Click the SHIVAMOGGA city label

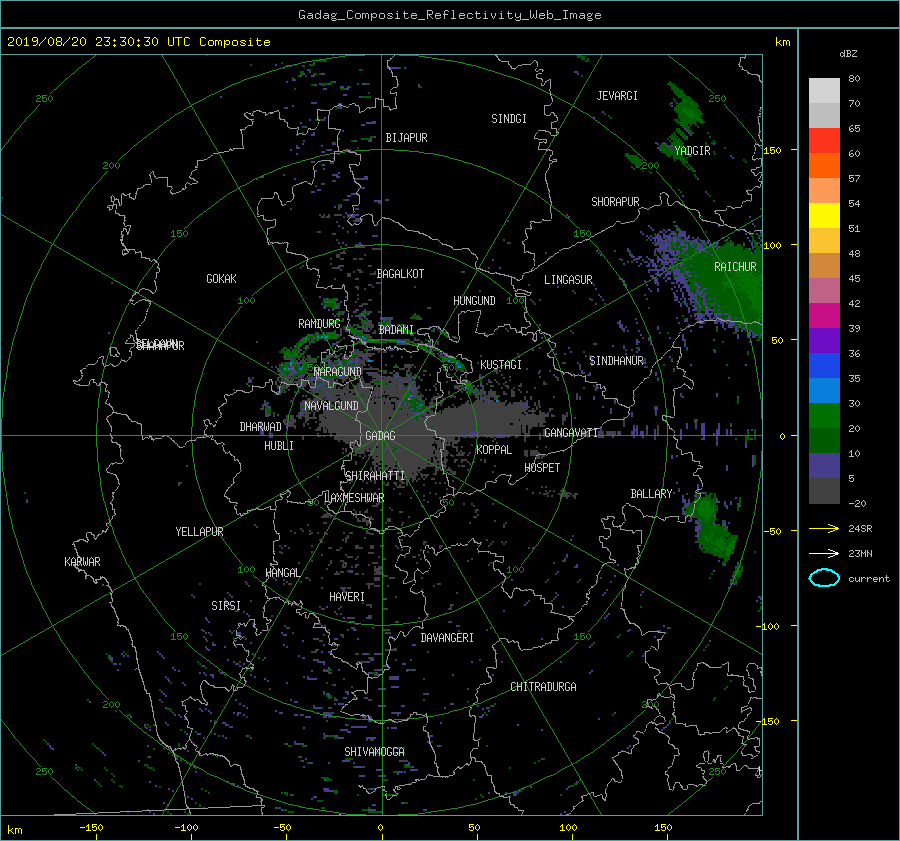pos(374,751)
